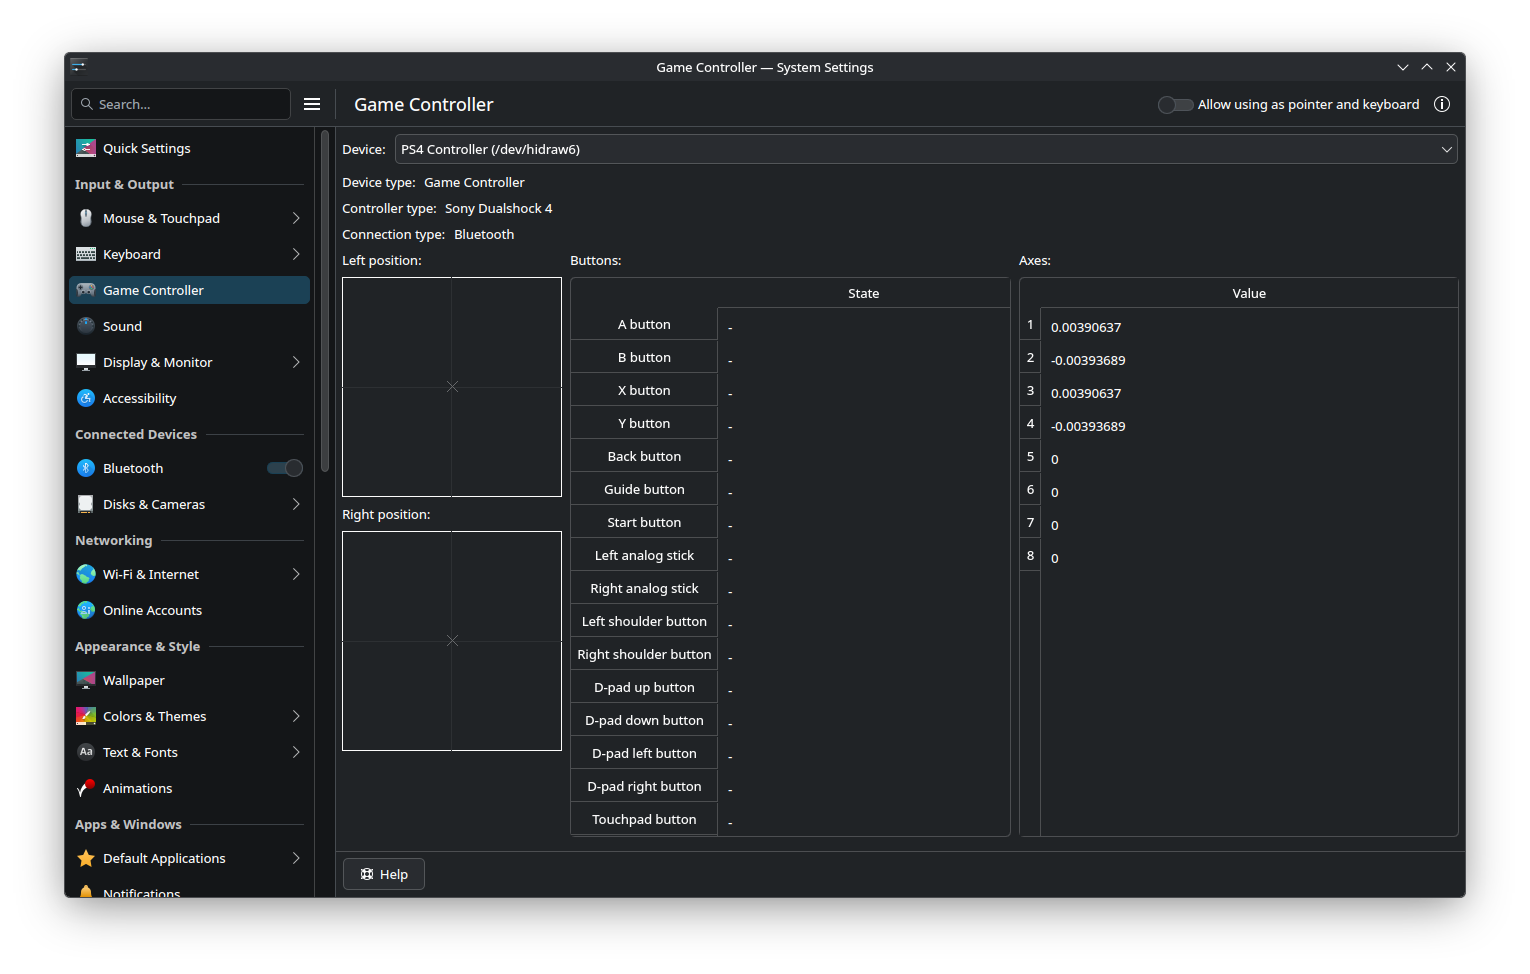Viewport: 1530px width, 974px height.
Task: Open the hamburger menu beside search
Action: (312, 104)
